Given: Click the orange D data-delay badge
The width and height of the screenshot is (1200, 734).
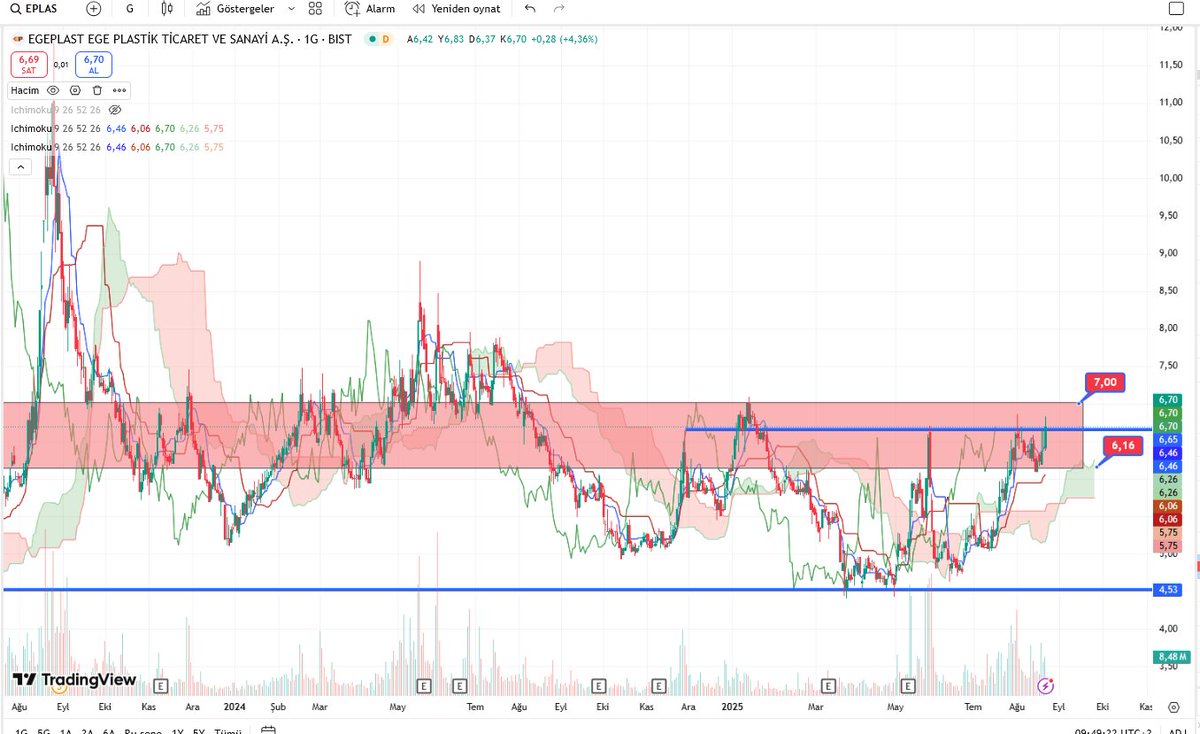Looking at the screenshot, I should click(x=385, y=39).
